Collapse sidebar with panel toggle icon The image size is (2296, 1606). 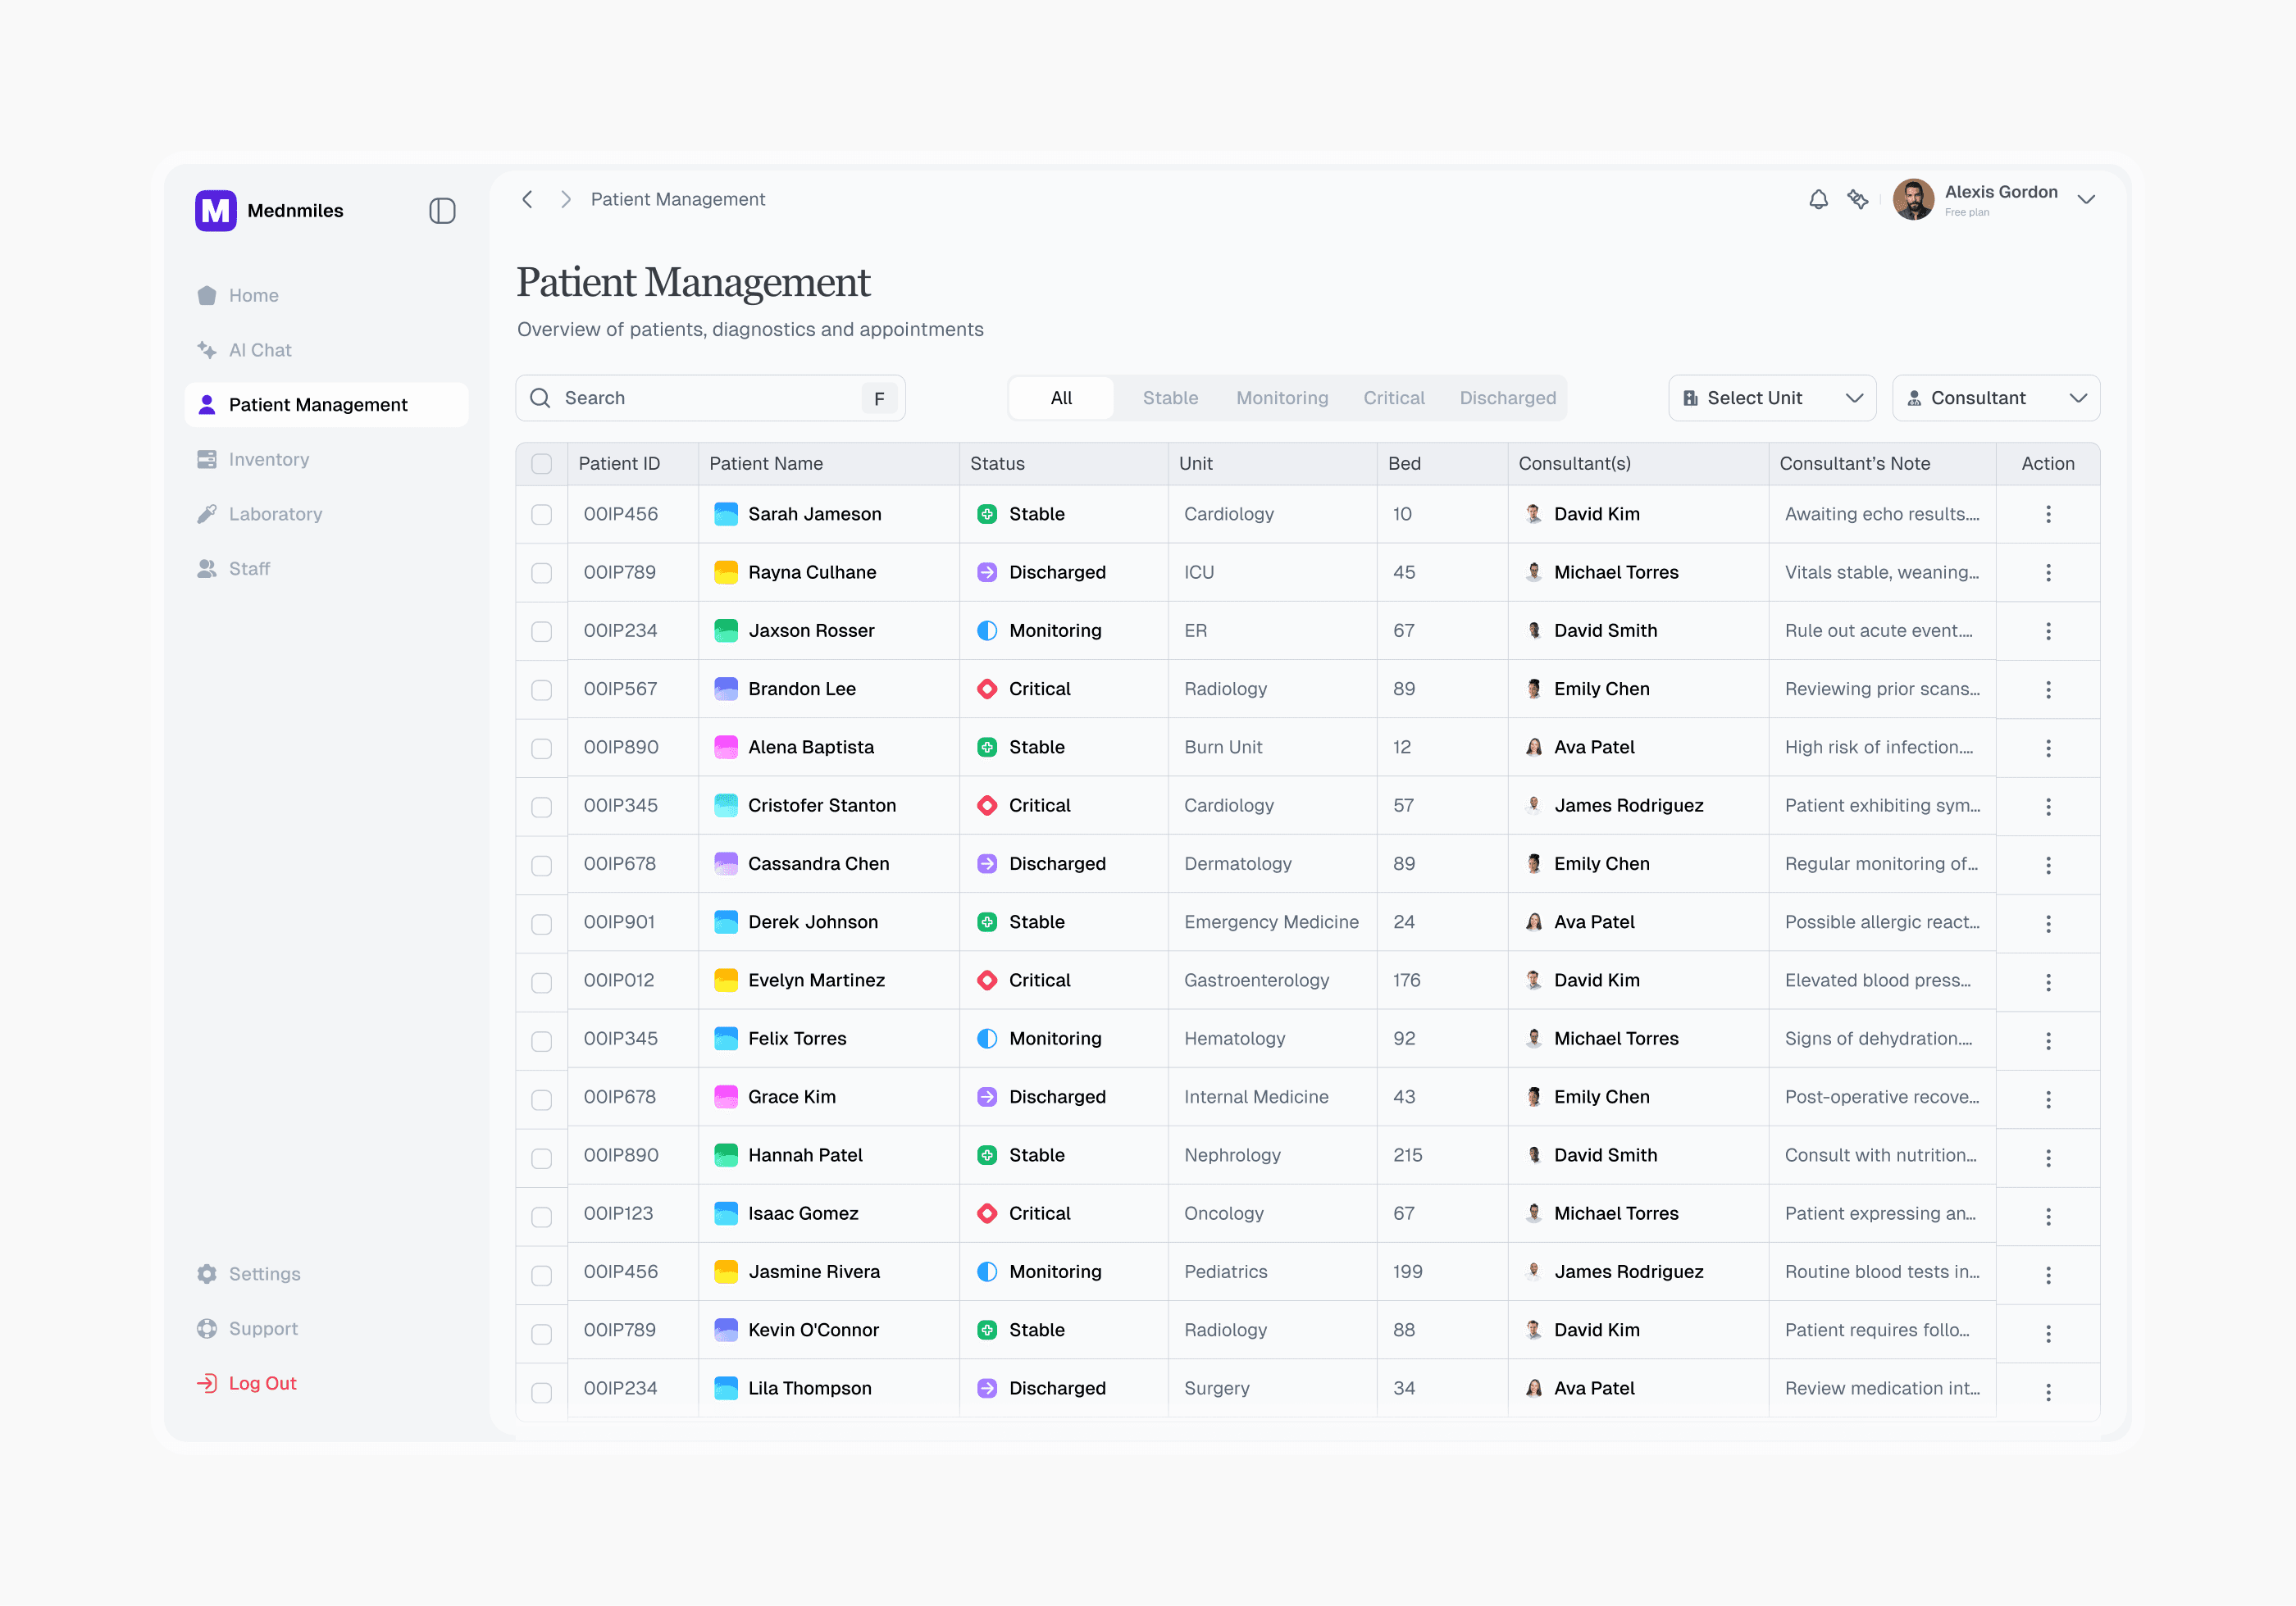click(x=442, y=210)
